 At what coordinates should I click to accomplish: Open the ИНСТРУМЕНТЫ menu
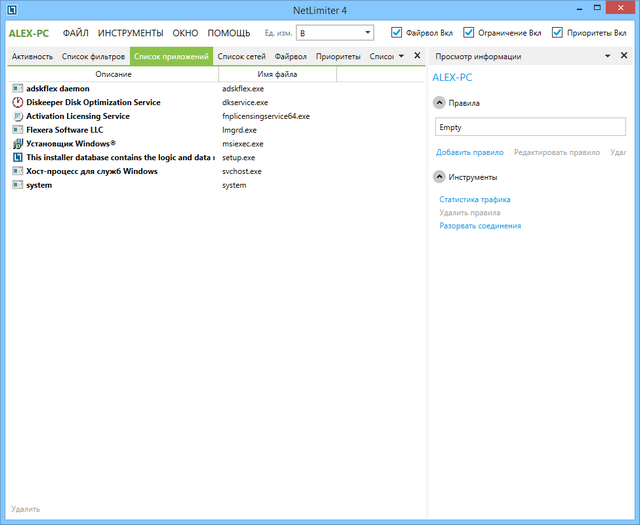pyautogui.click(x=130, y=33)
